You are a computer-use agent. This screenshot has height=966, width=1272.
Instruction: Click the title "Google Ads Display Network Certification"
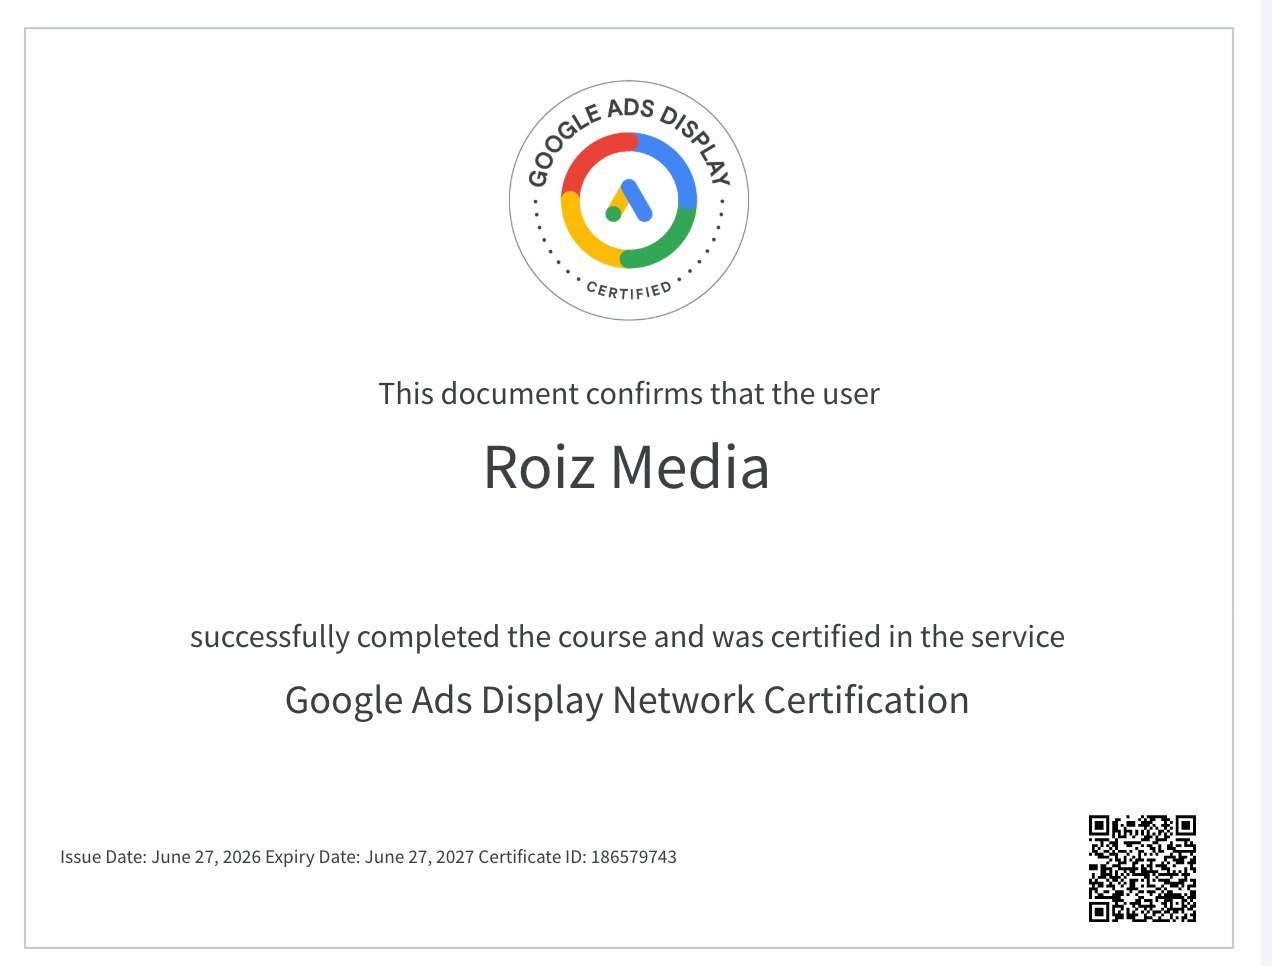(x=627, y=700)
